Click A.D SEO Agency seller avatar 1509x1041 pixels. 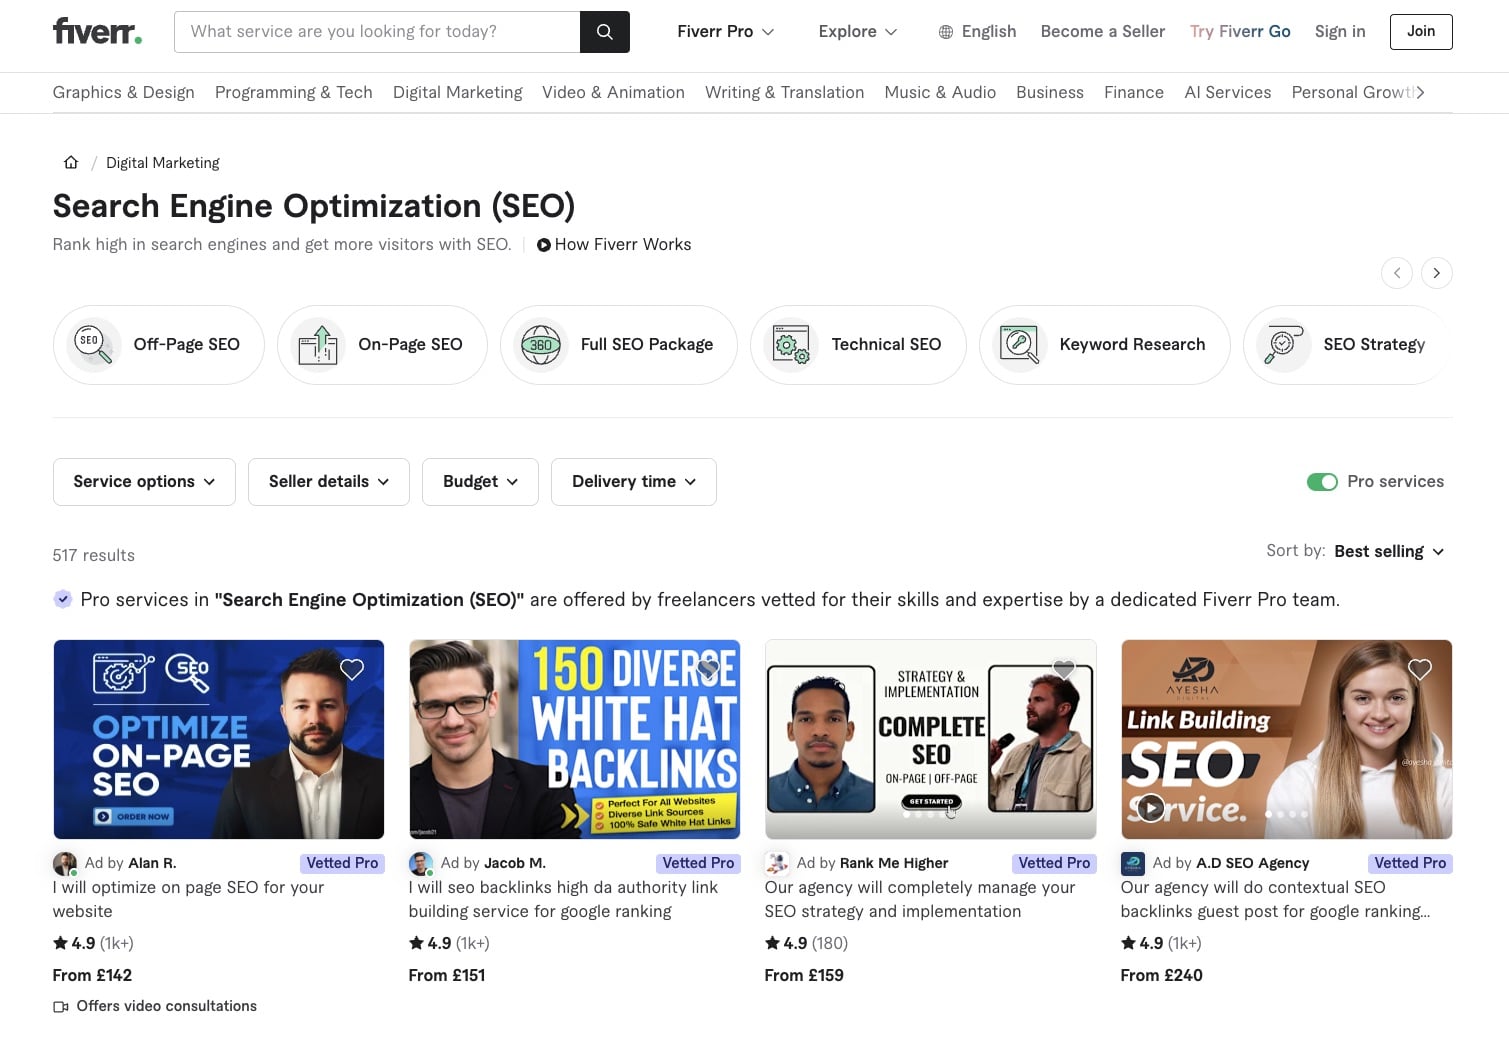(x=1133, y=863)
